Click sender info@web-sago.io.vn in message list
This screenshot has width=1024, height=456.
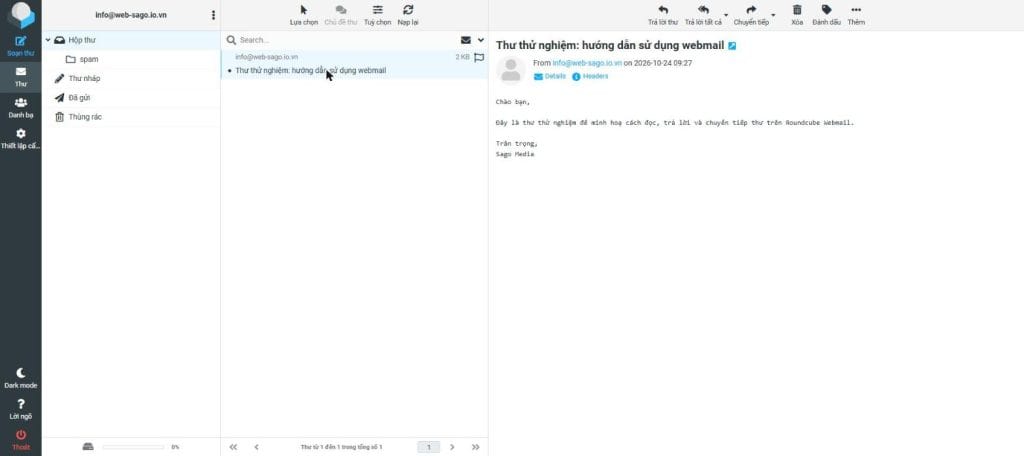pos(266,57)
